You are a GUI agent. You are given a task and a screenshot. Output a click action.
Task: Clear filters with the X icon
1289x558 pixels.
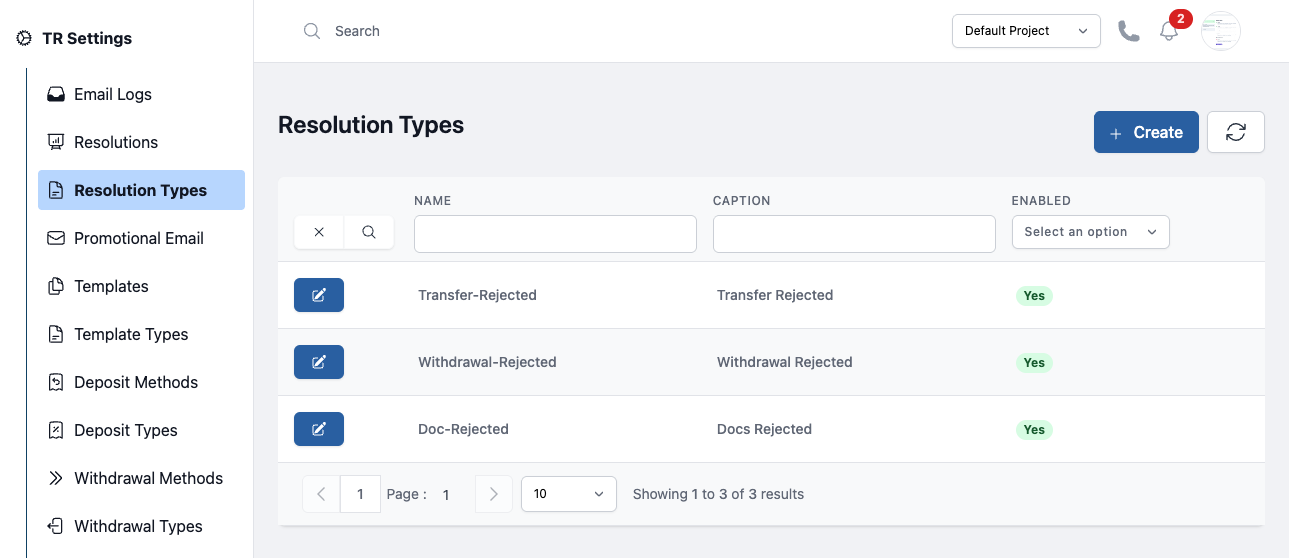pos(319,232)
